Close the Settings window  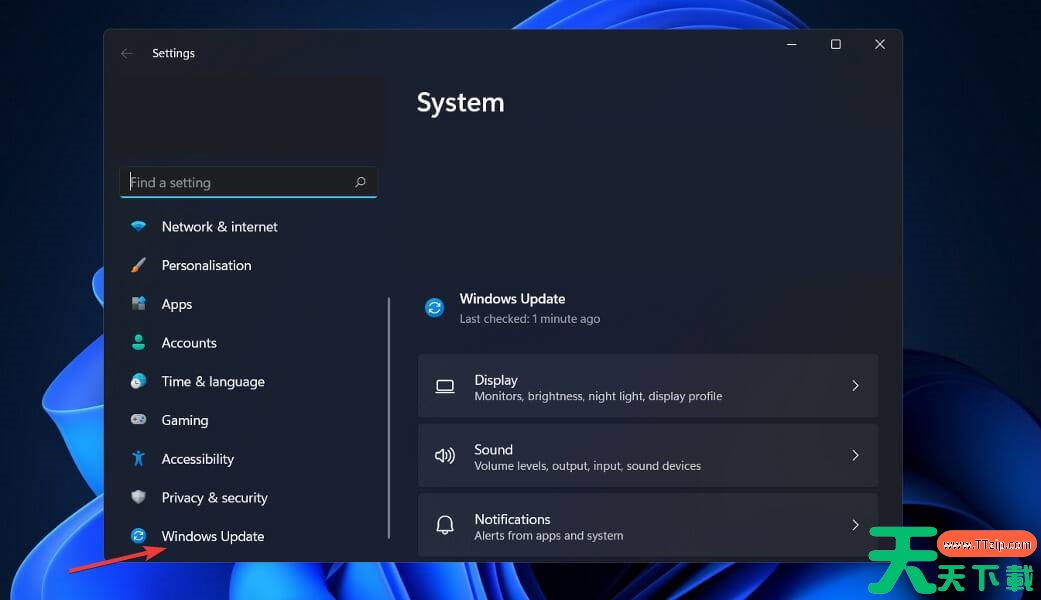pyautogui.click(x=880, y=44)
